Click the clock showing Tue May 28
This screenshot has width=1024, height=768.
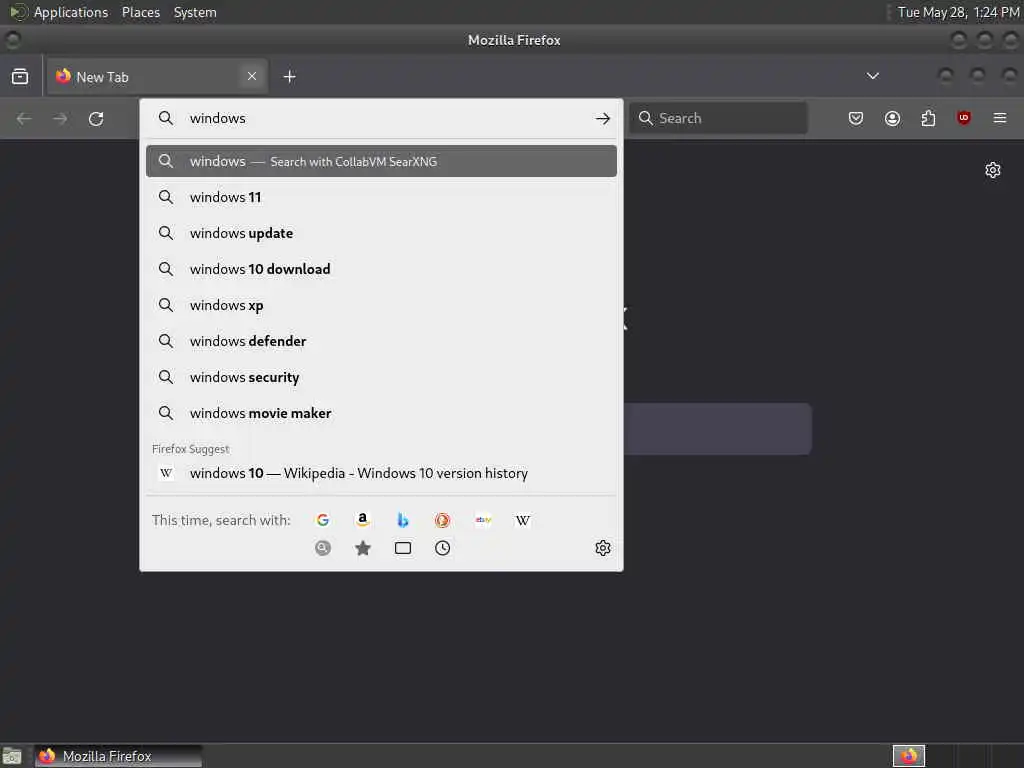[958, 12]
